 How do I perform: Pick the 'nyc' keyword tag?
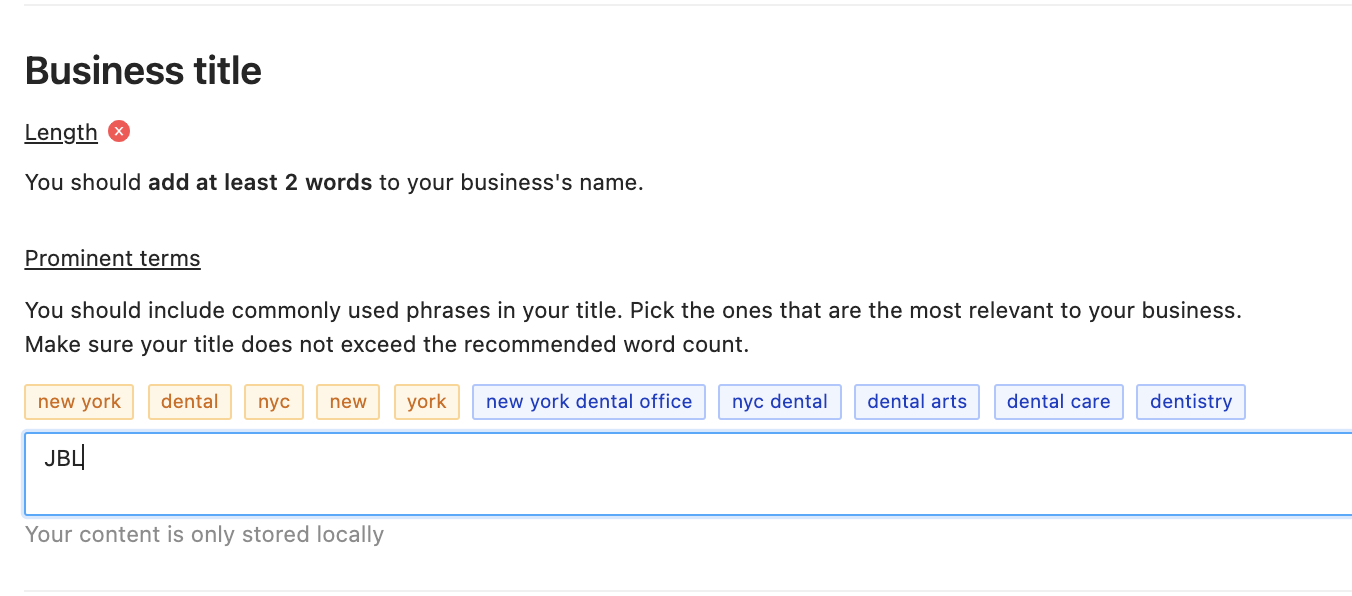click(x=274, y=402)
